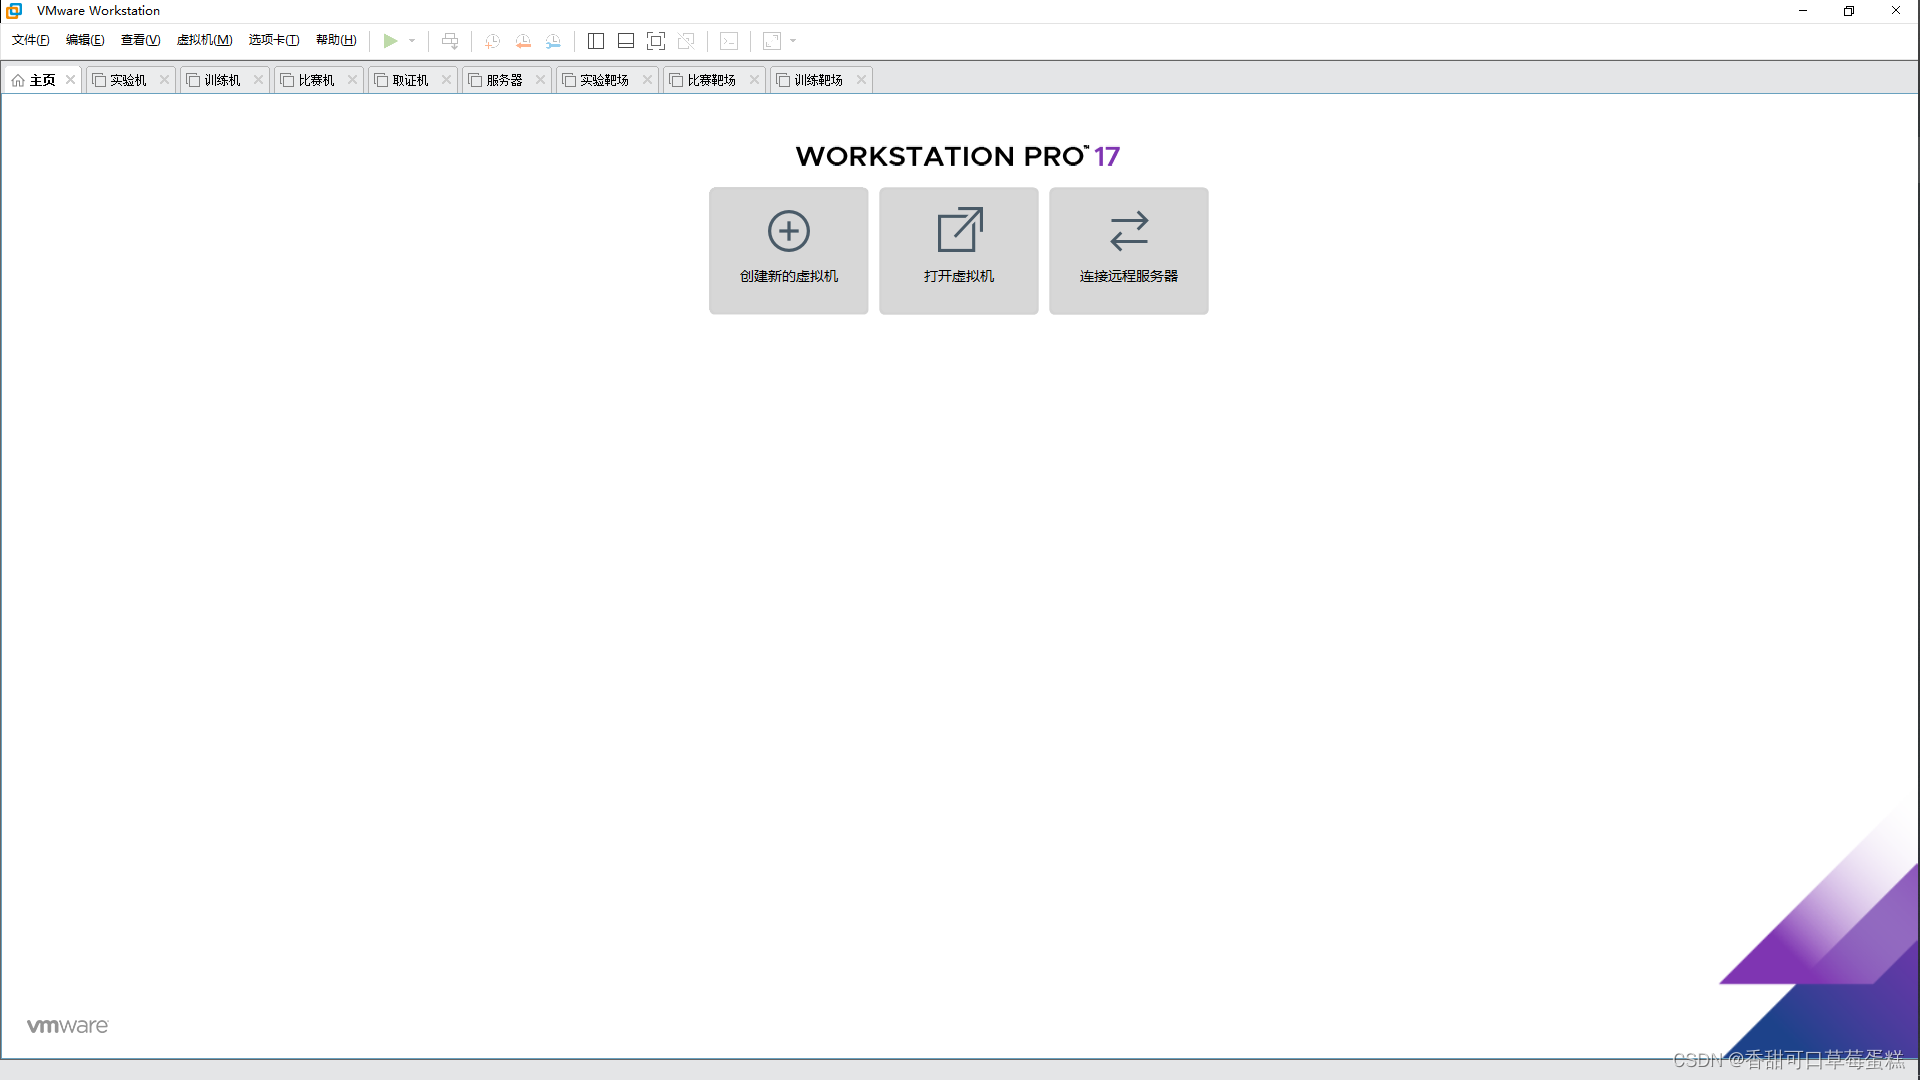Image resolution: width=1920 pixels, height=1080 pixels.
Task: Open the Snapshot Manager wrench icon
Action: (x=553, y=41)
